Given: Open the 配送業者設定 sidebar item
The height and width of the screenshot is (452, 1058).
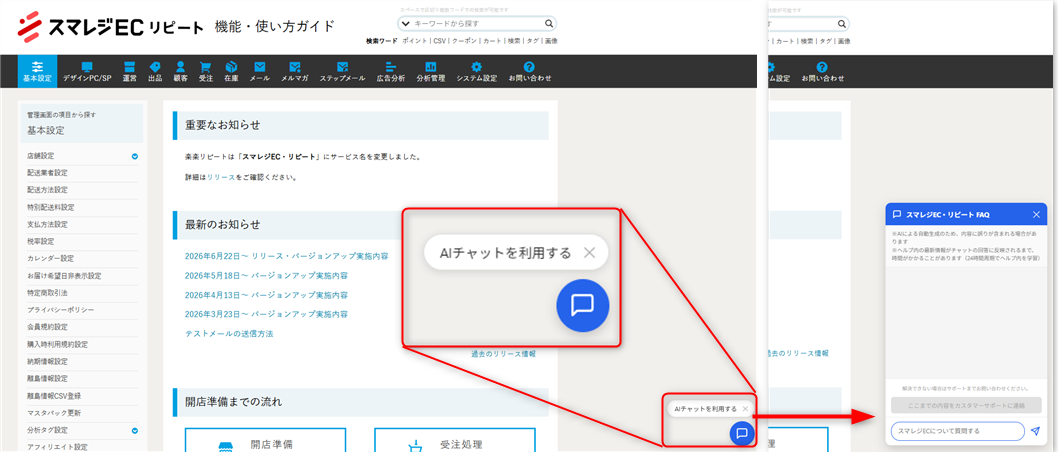Looking at the screenshot, I should coord(82,173).
